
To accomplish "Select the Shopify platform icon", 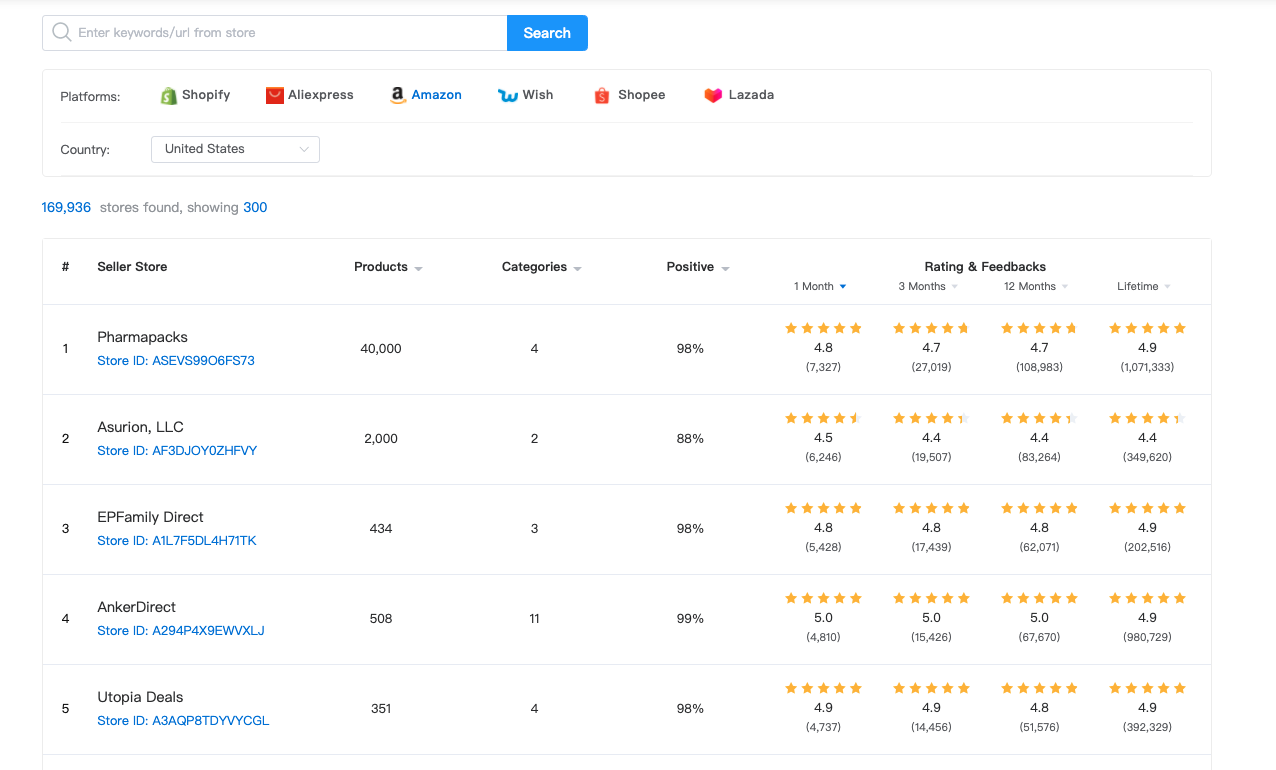I will pyautogui.click(x=168, y=95).
